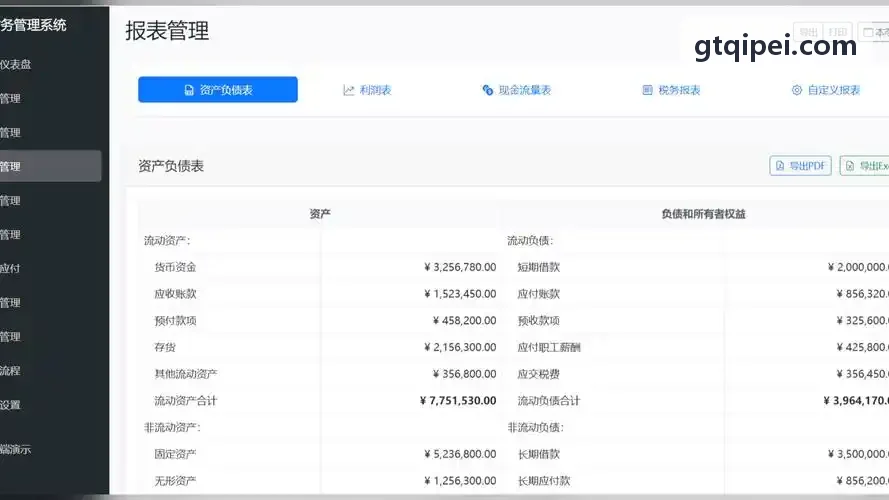The width and height of the screenshot is (889, 500).
Task: Click the value ¥1,523,450.00
Action: click(460, 294)
